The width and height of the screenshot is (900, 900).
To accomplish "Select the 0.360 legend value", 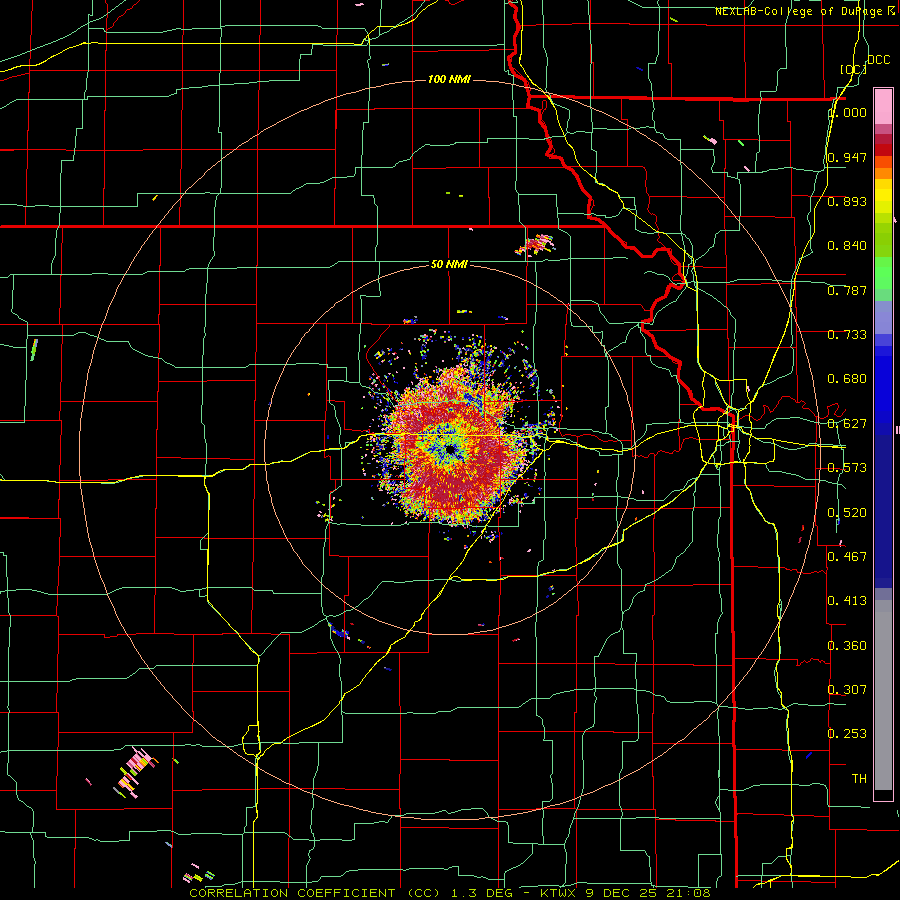I will (847, 645).
